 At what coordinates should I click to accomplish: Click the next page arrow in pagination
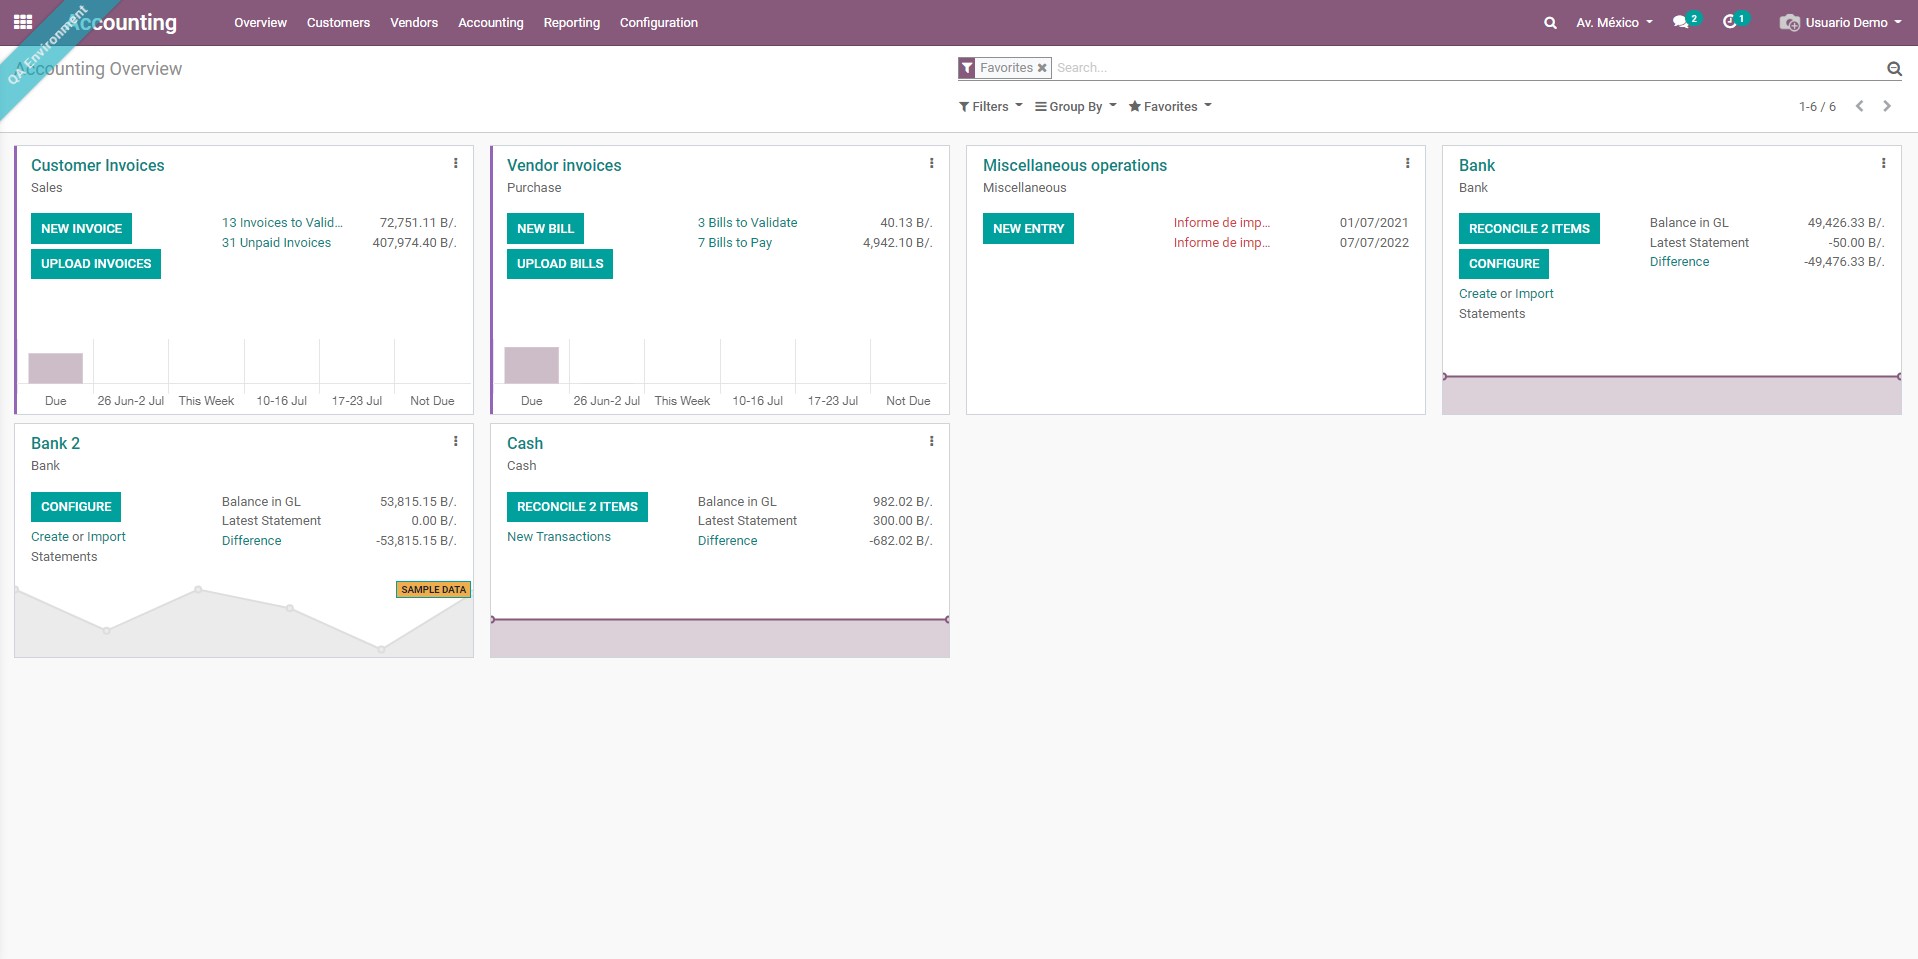point(1887,105)
